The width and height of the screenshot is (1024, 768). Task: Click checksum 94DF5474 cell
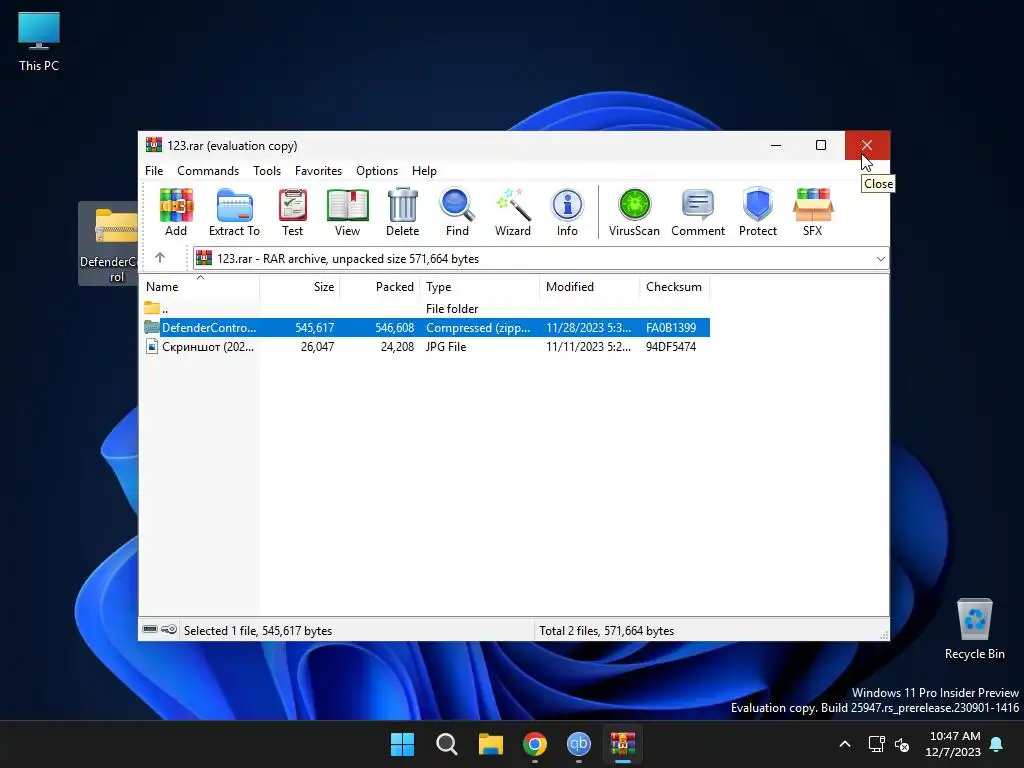click(671, 347)
